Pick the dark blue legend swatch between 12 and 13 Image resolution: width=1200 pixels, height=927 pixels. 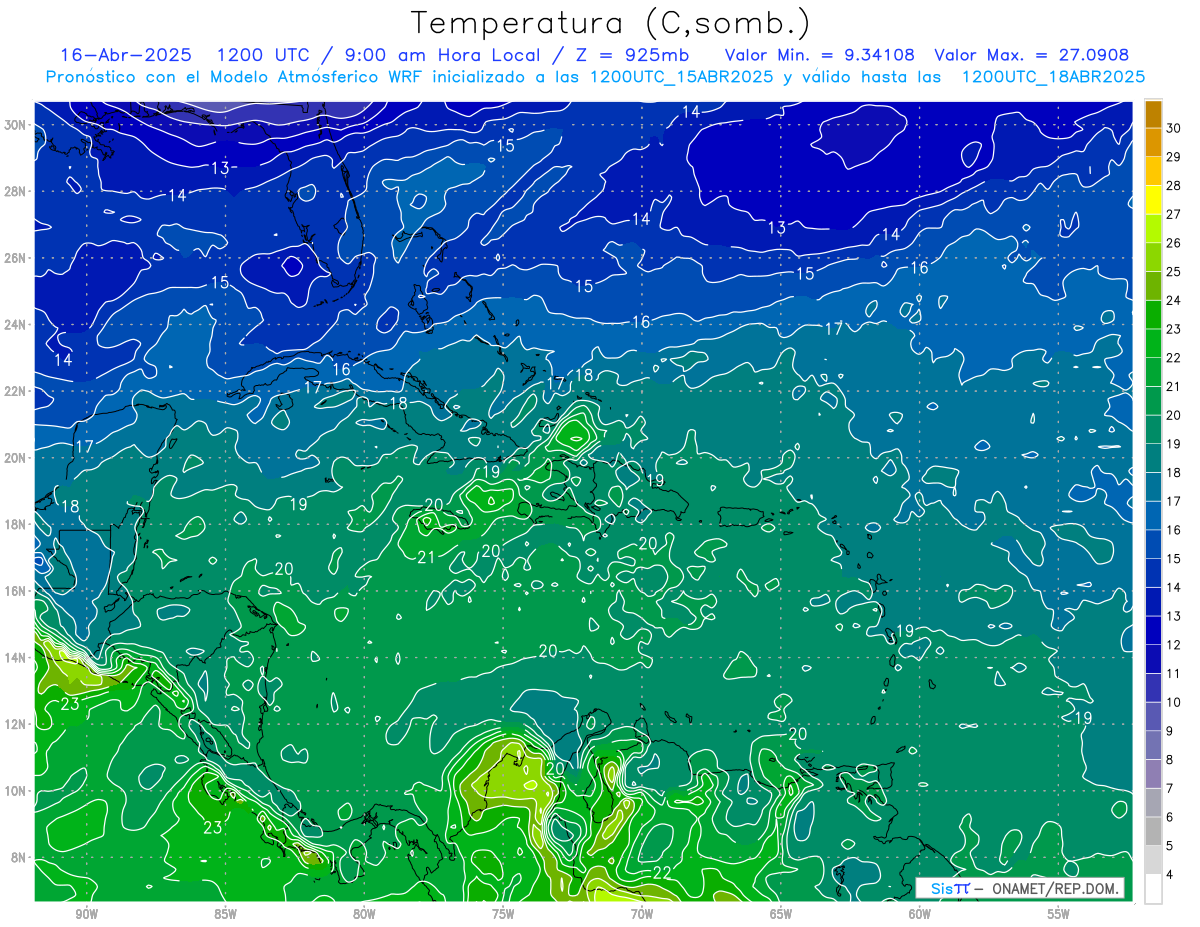click(1153, 631)
